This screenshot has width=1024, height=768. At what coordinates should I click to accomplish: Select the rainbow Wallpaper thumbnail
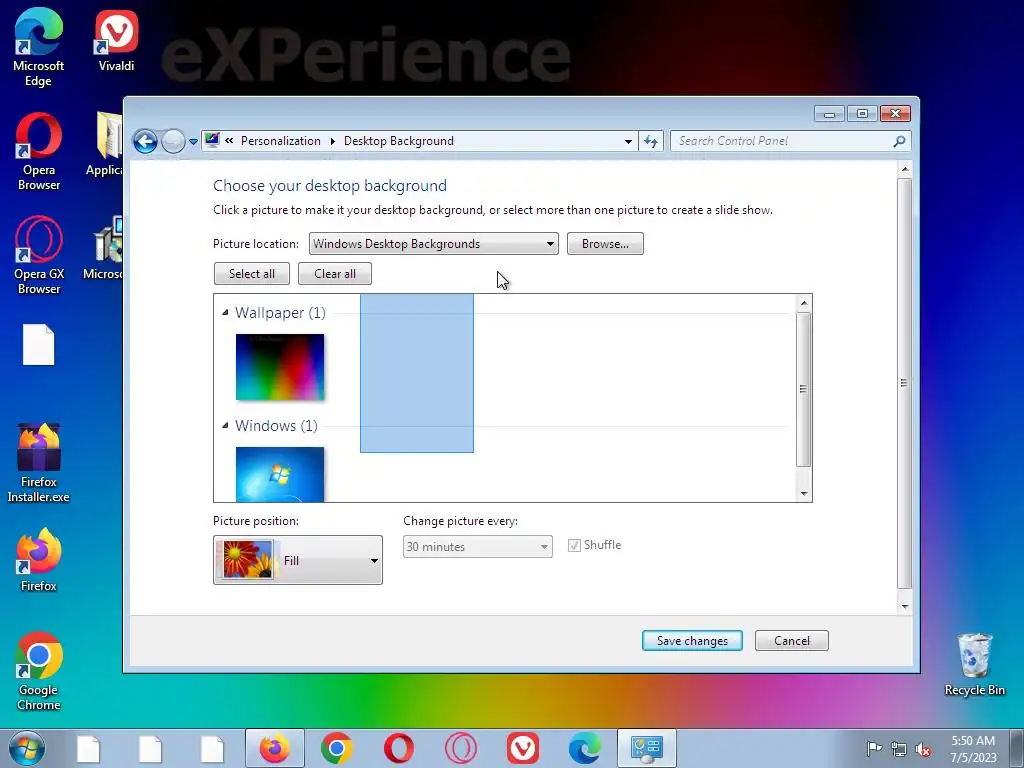[280, 367]
